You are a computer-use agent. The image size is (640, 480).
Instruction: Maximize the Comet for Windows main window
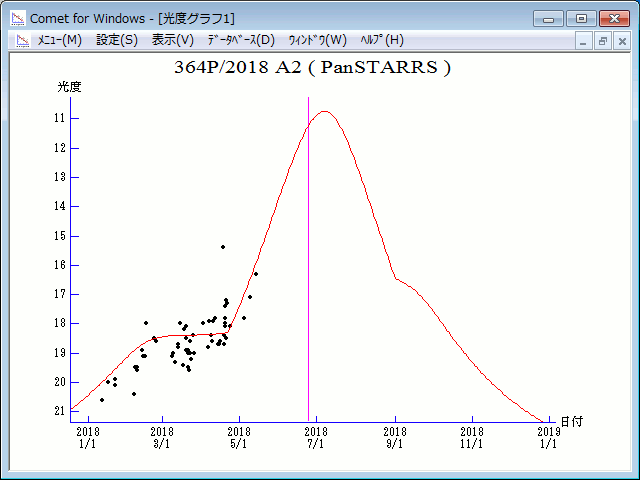pyautogui.click(x=580, y=18)
